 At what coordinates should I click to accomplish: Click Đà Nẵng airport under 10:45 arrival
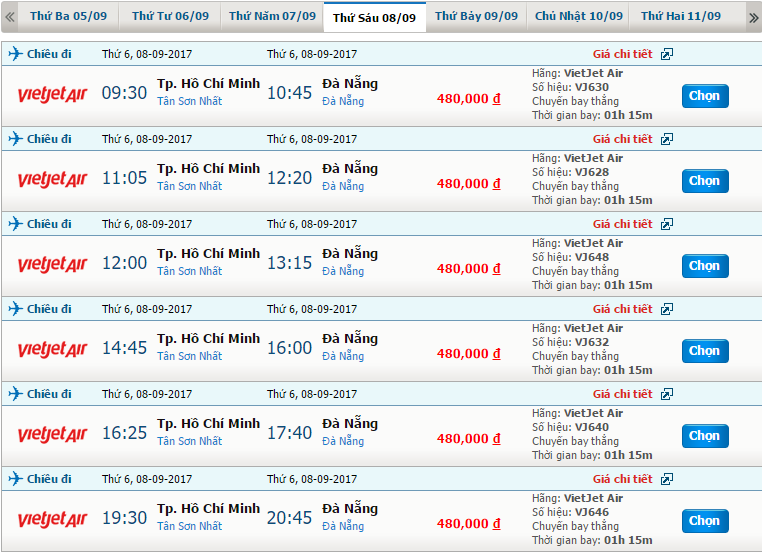coord(343,101)
